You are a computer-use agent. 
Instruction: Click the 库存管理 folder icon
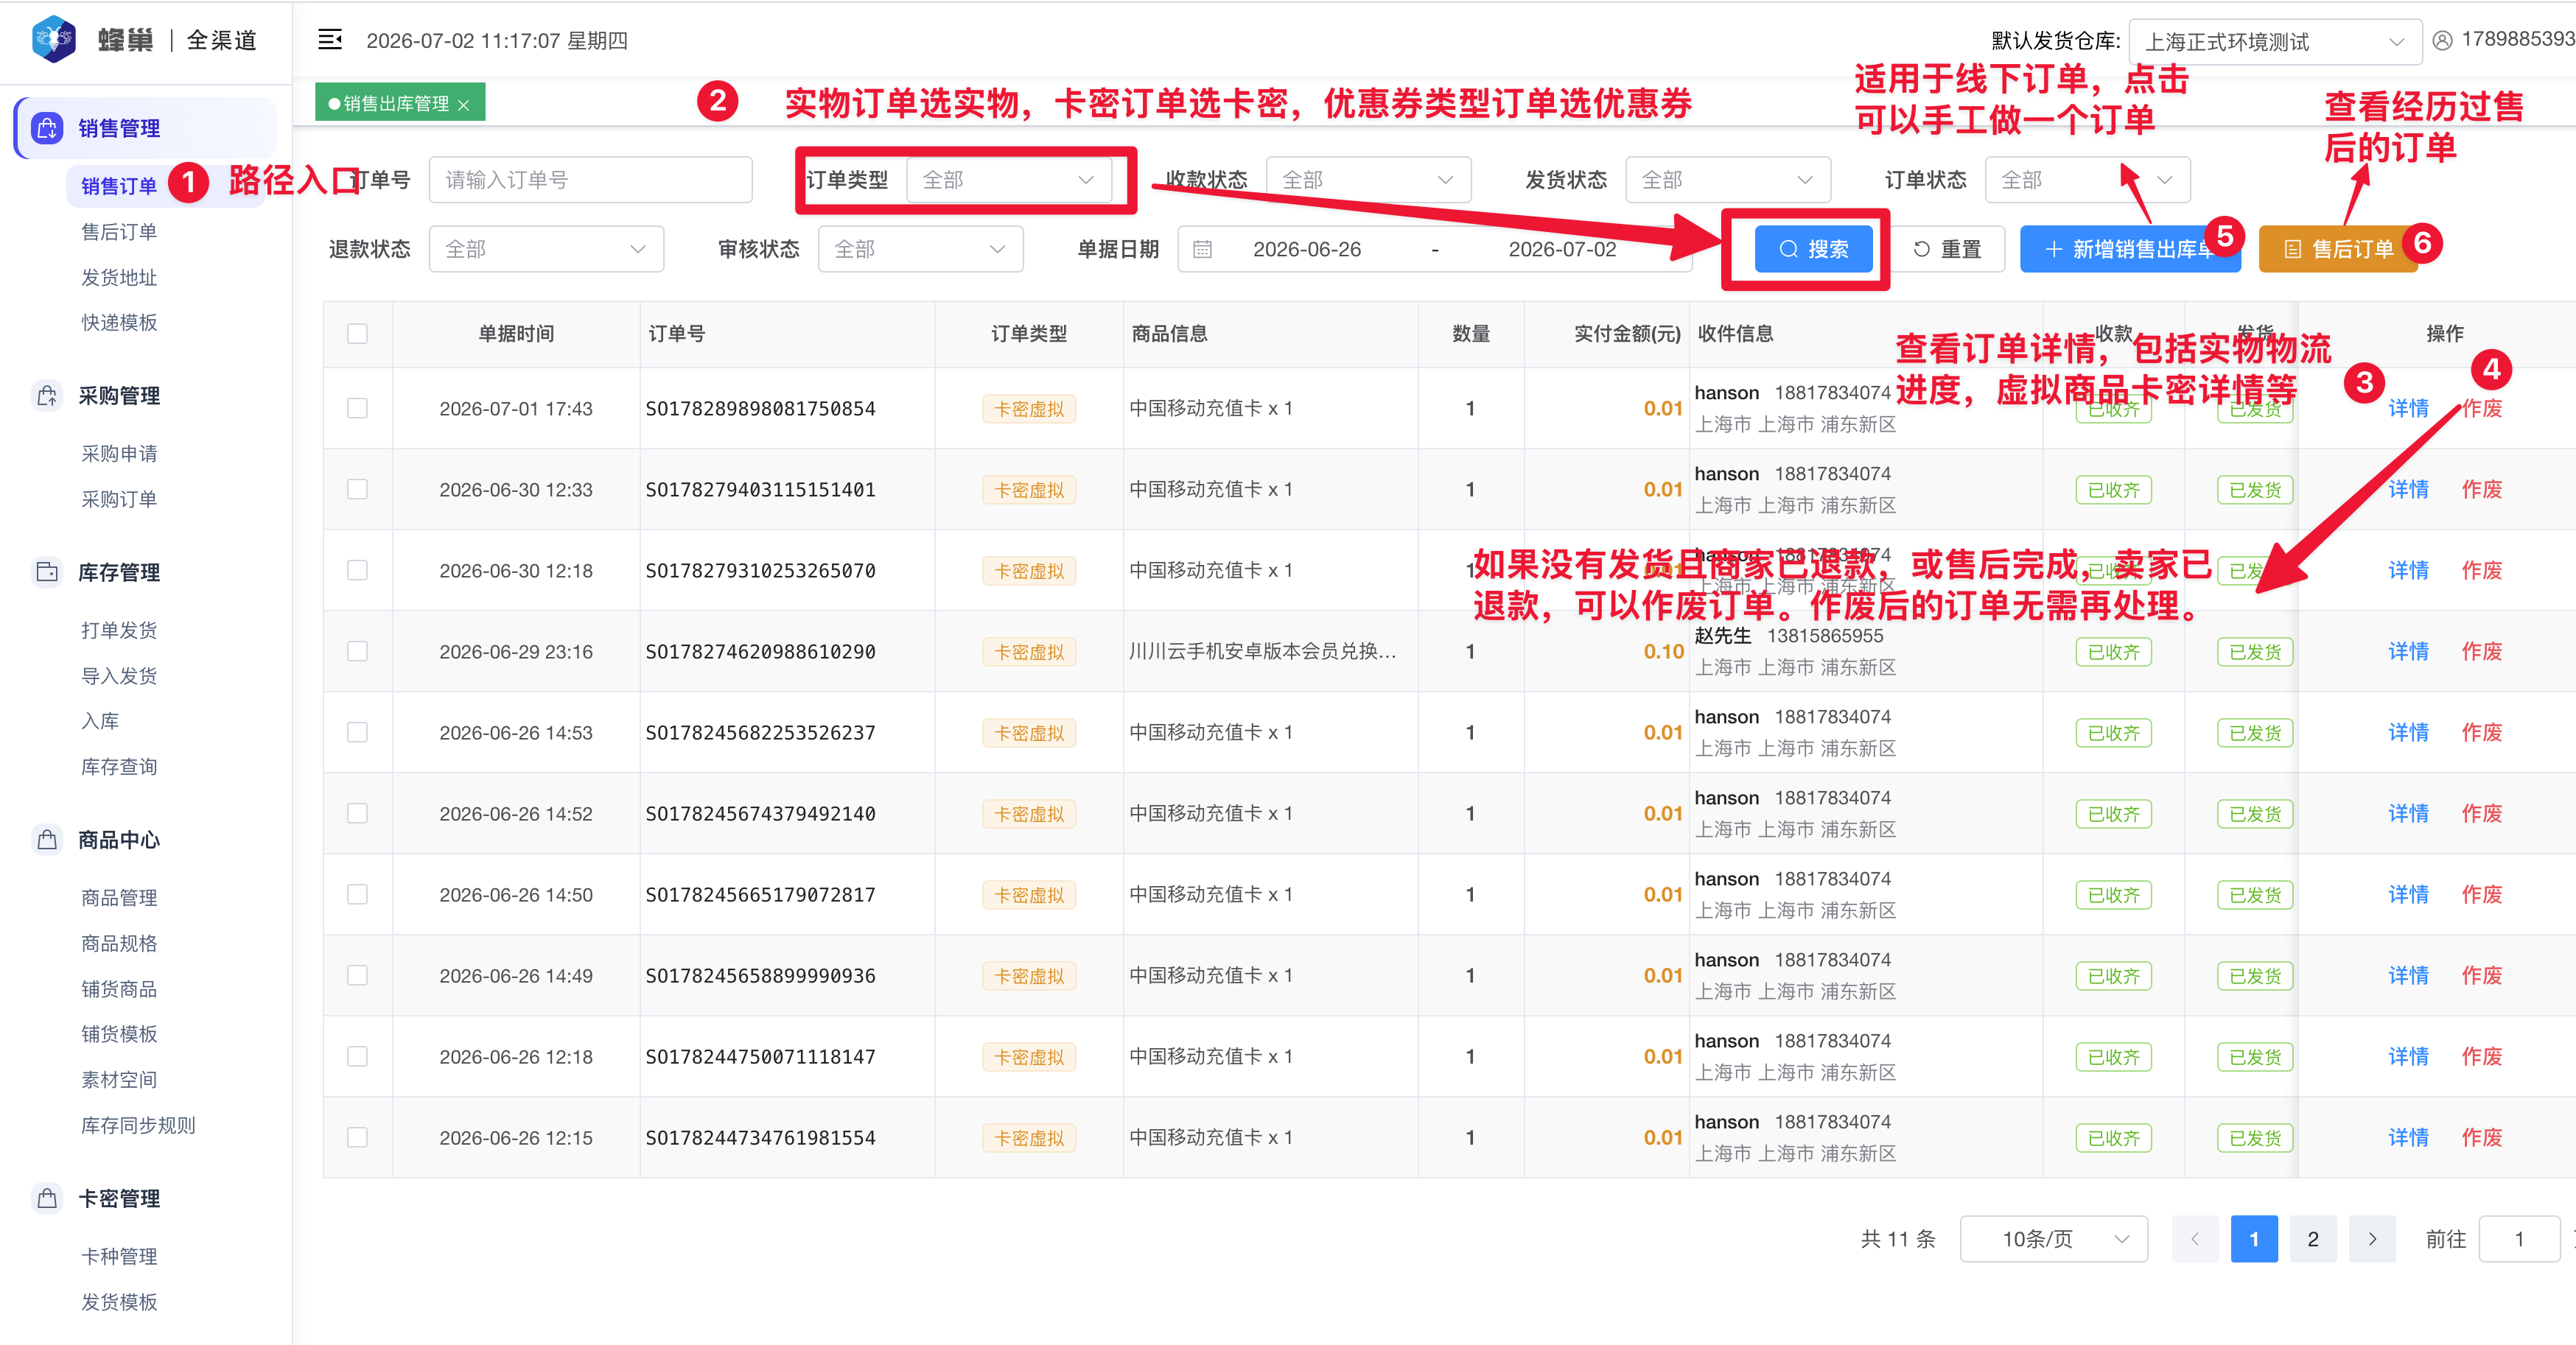tap(47, 572)
